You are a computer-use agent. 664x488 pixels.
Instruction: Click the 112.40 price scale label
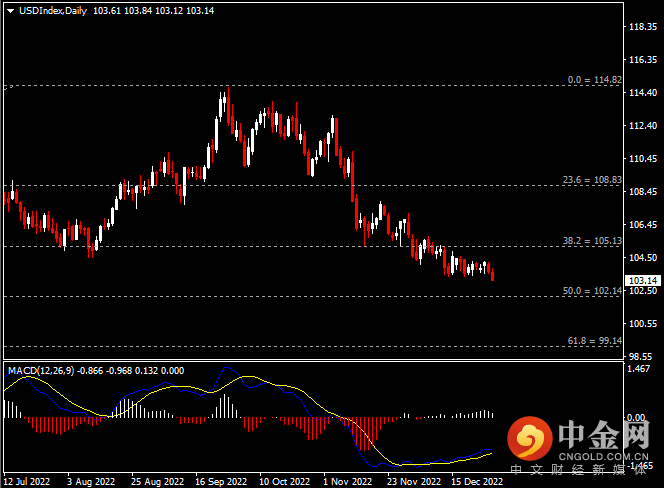click(x=640, y=126)
